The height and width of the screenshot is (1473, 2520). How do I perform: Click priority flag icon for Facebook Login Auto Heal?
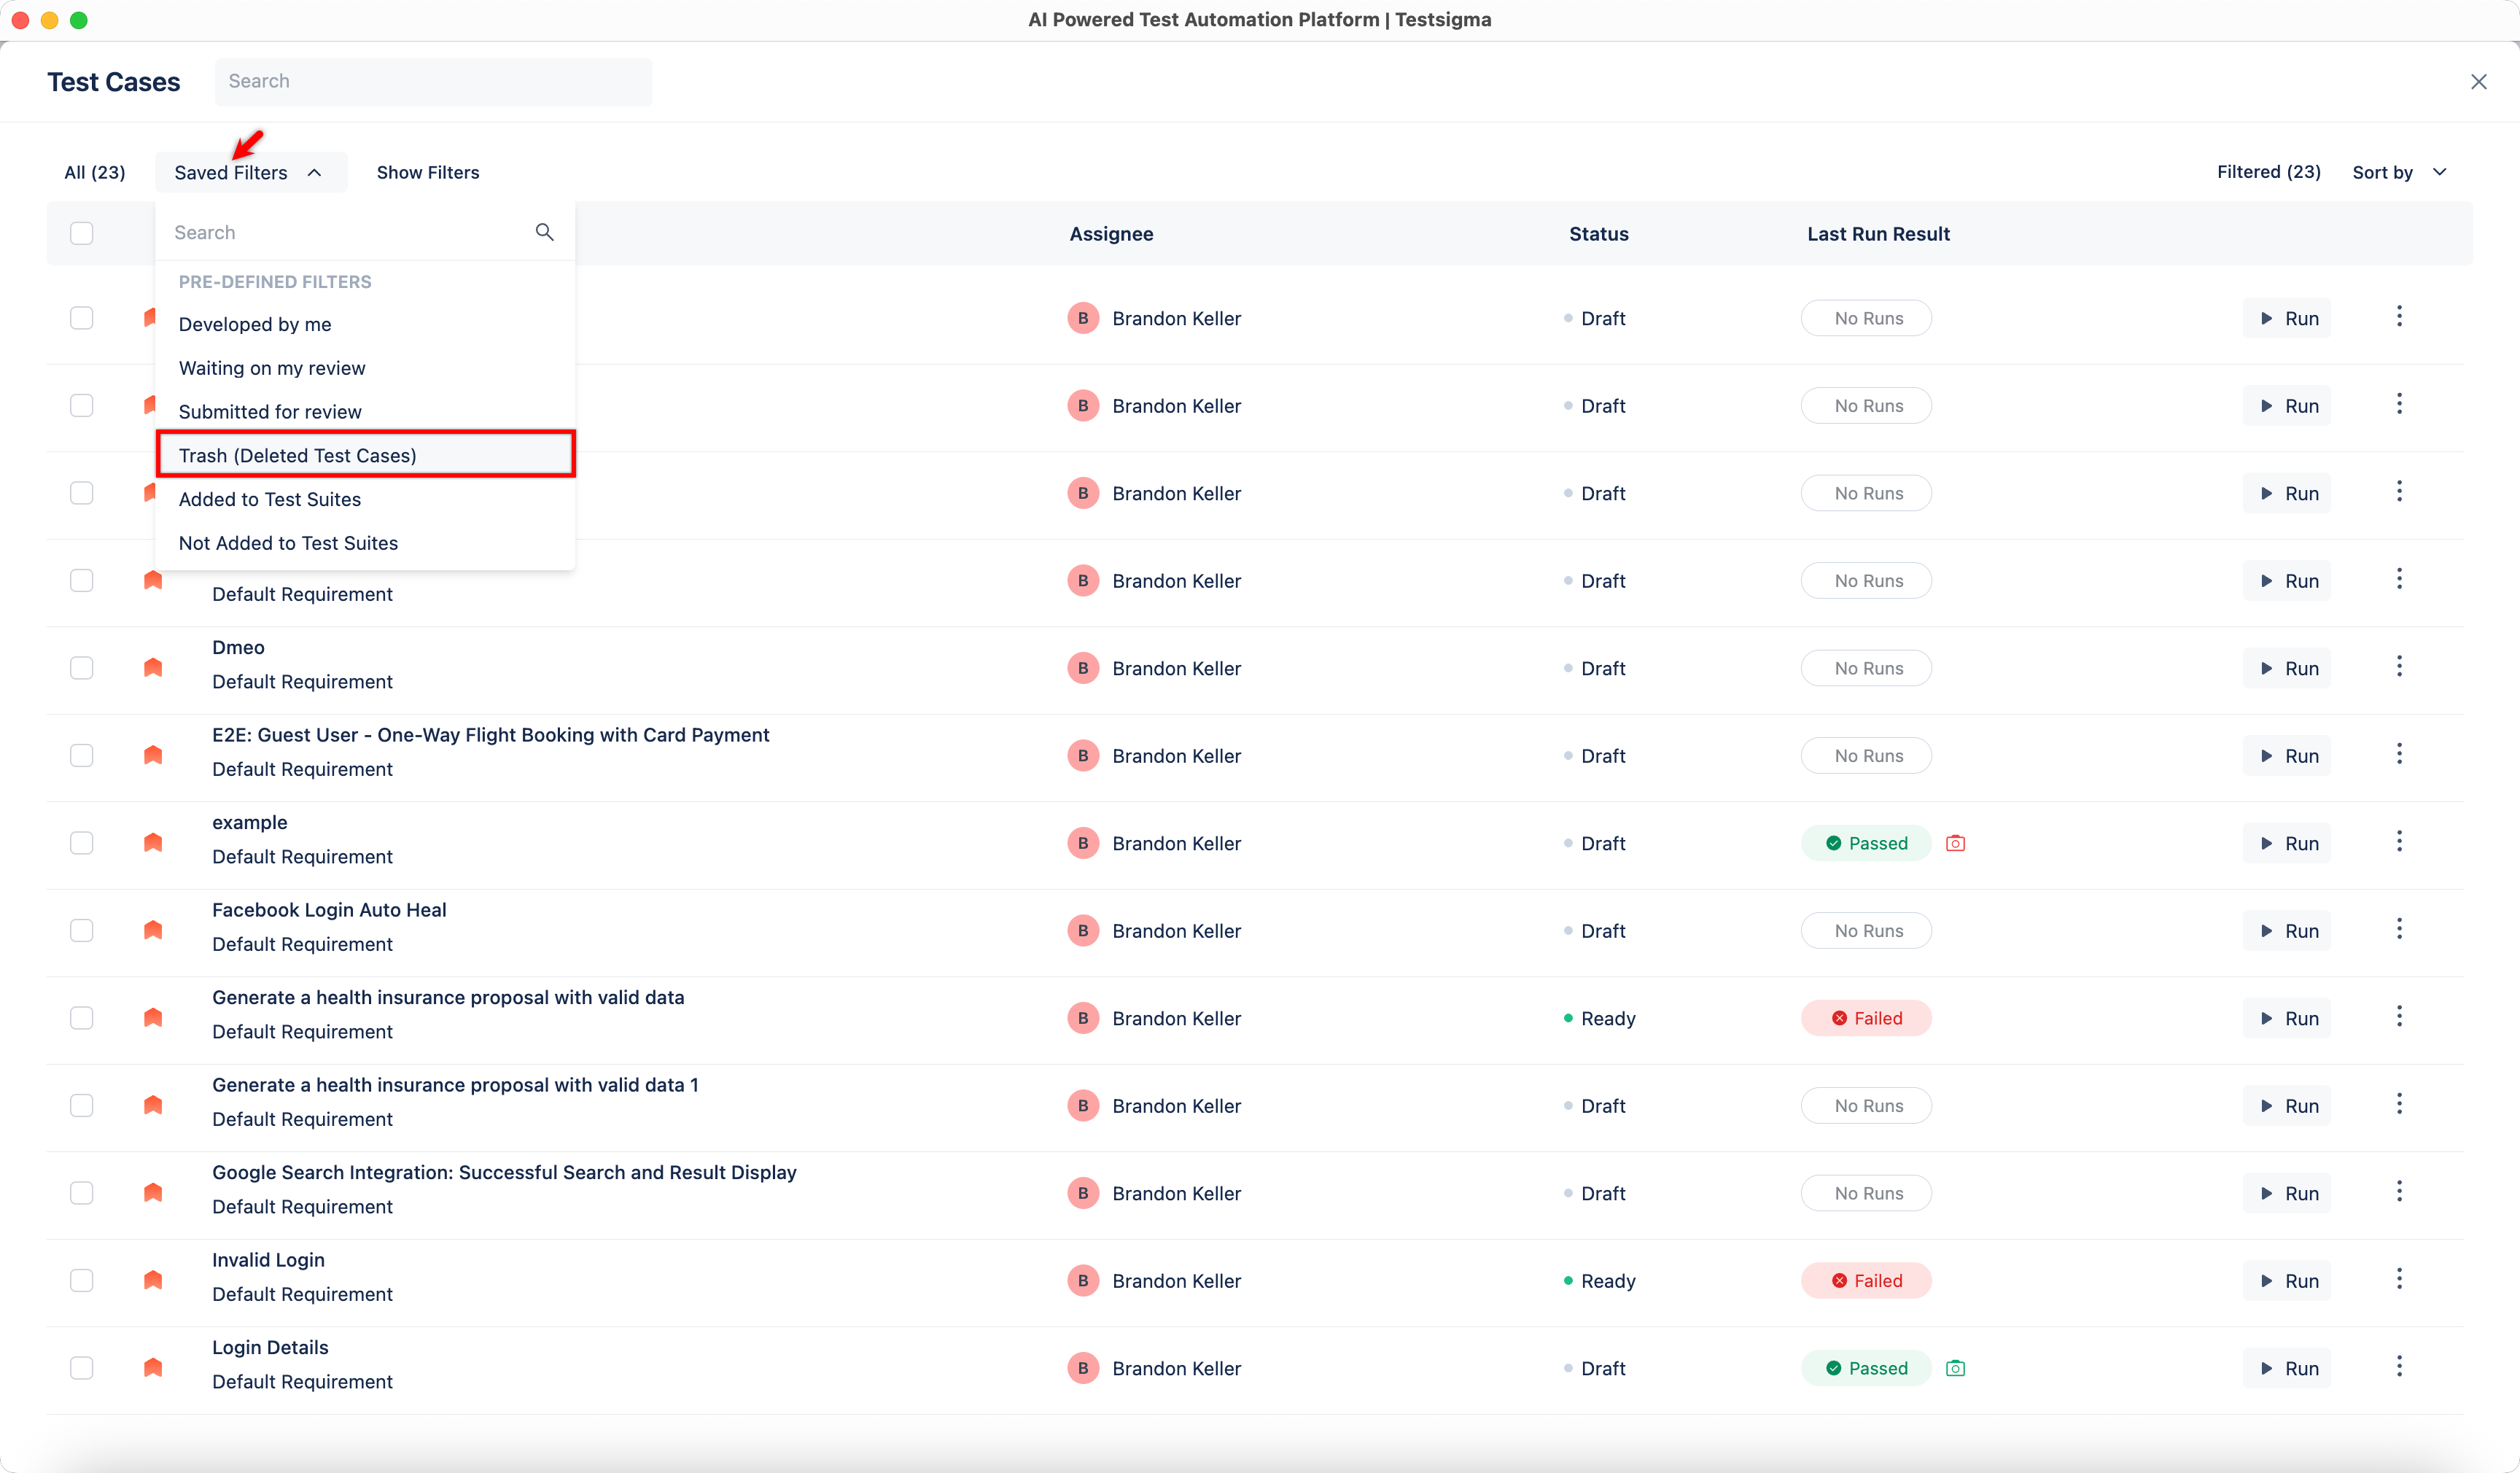[x=153, y=930]
